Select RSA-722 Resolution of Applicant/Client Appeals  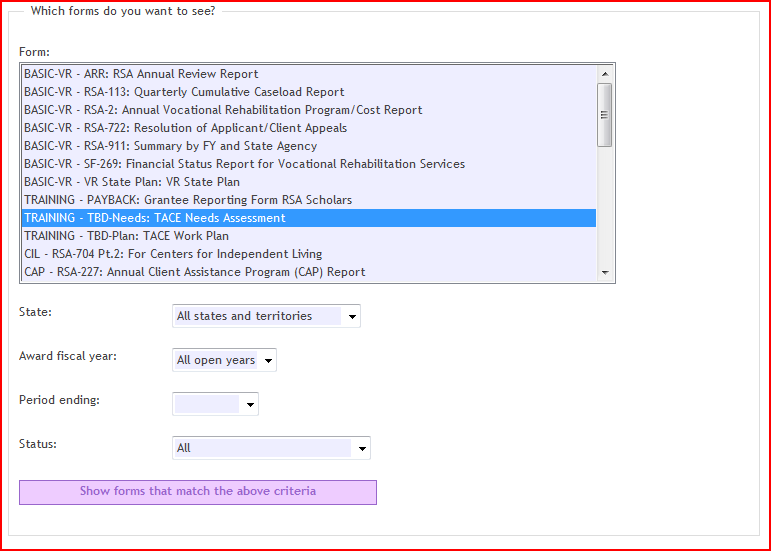click(x=309, y=128)
